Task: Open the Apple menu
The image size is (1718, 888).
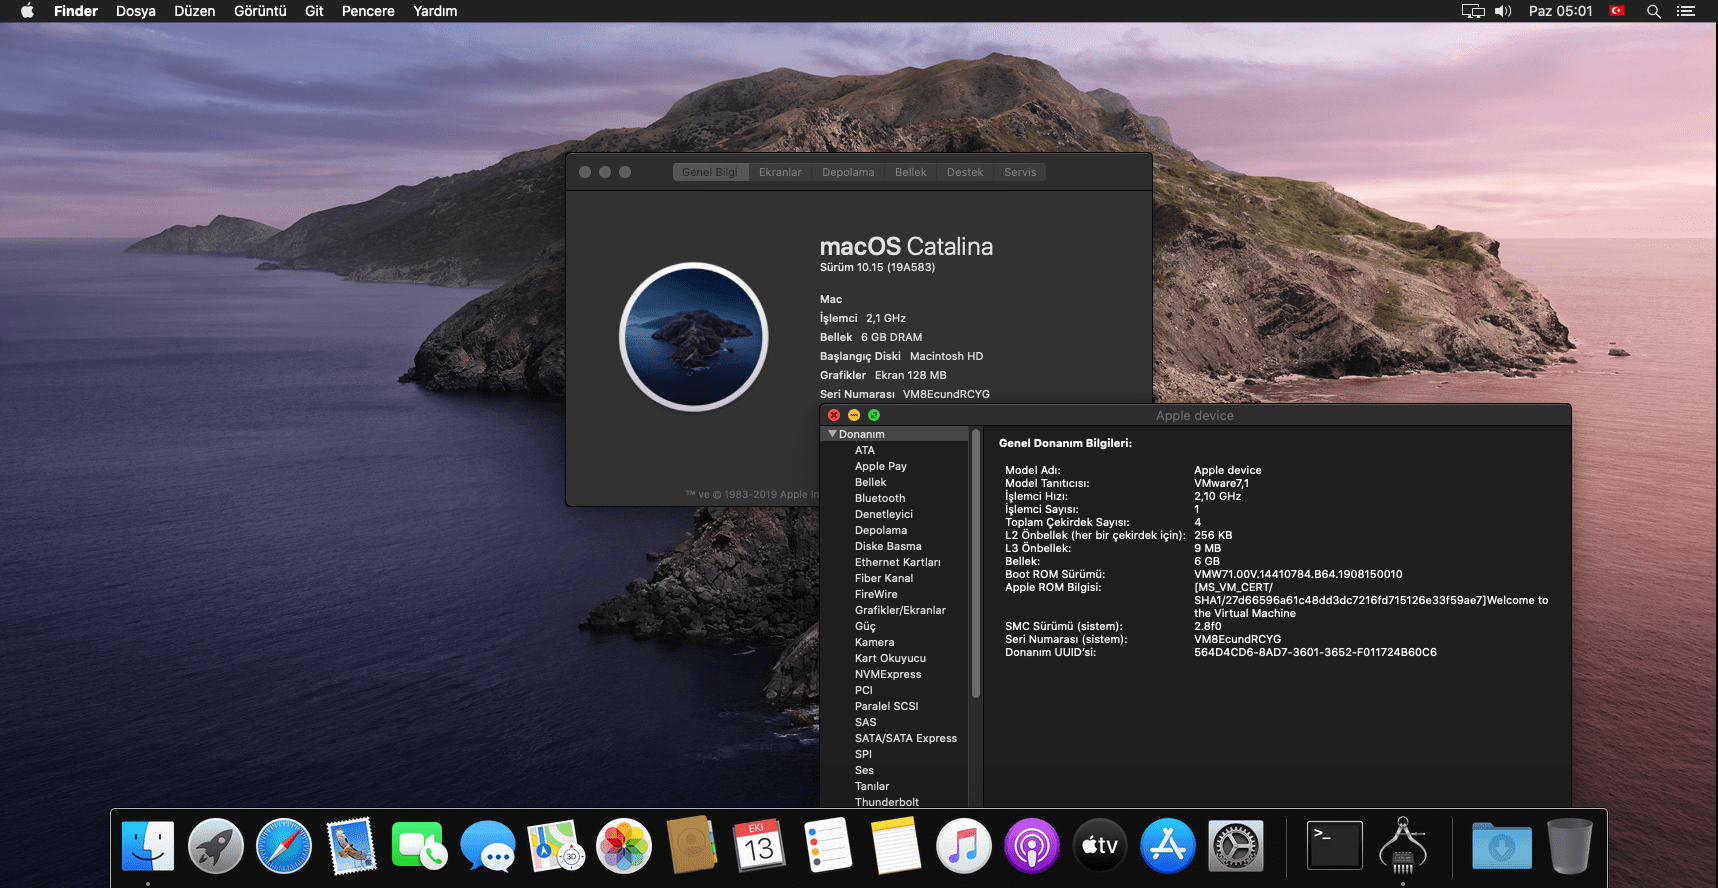Action: [27, 11]
